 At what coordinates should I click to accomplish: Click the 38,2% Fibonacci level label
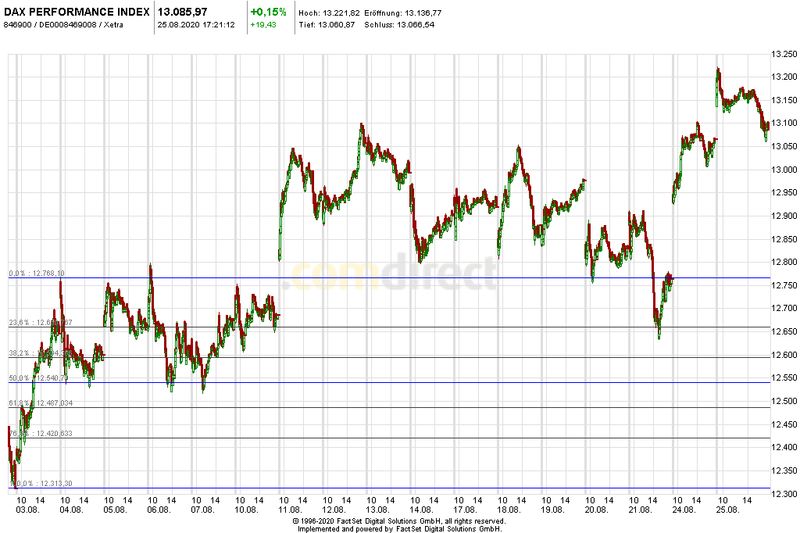40,352
